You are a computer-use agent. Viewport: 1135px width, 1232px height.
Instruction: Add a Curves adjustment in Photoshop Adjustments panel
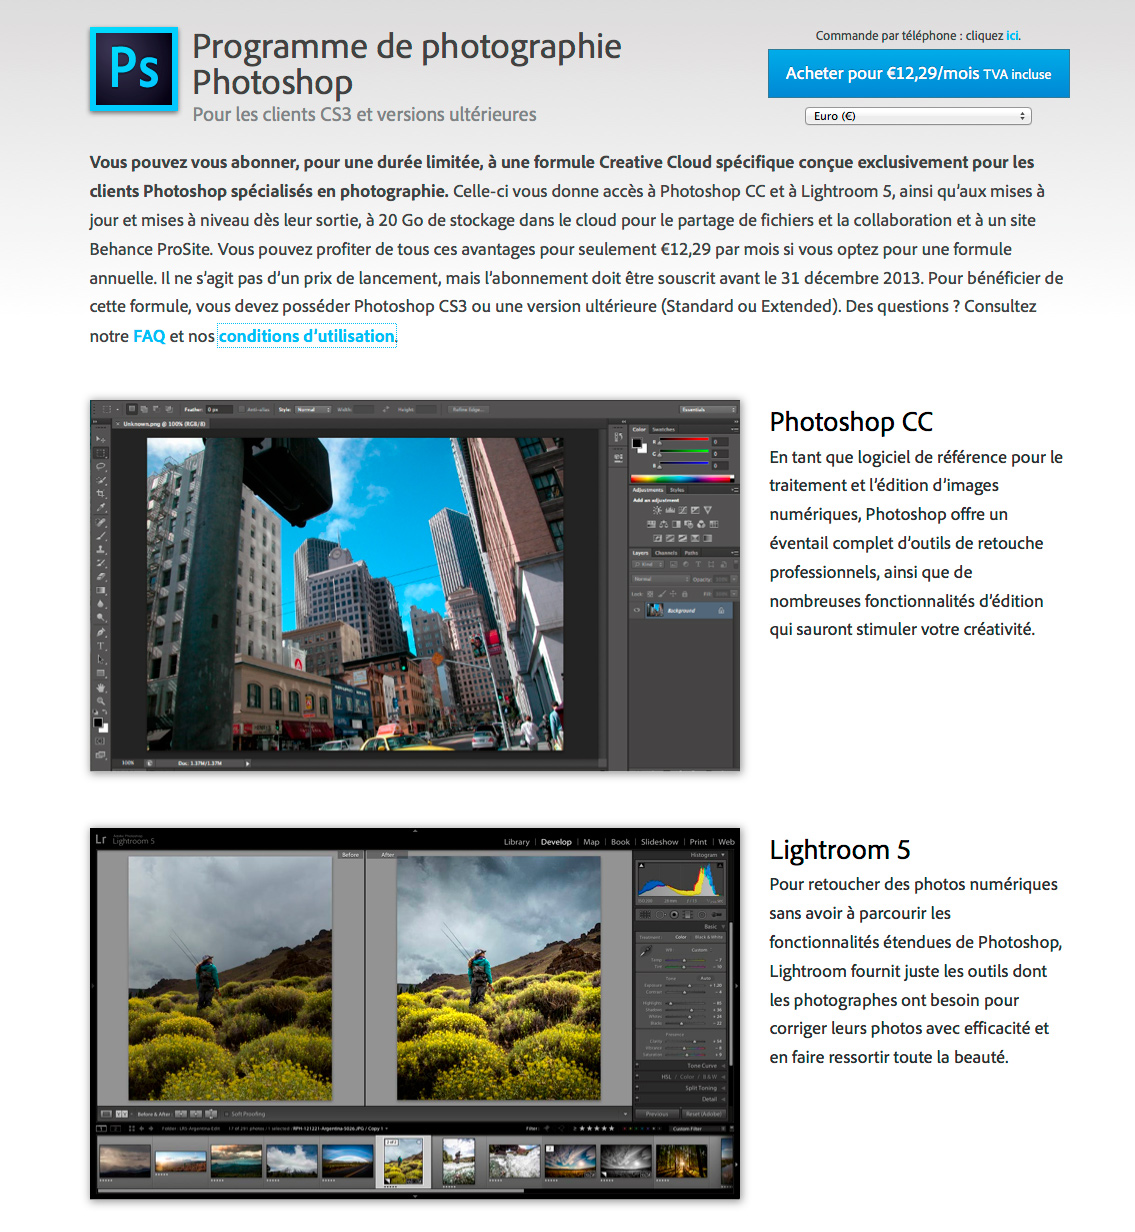[x=683, y=510]
